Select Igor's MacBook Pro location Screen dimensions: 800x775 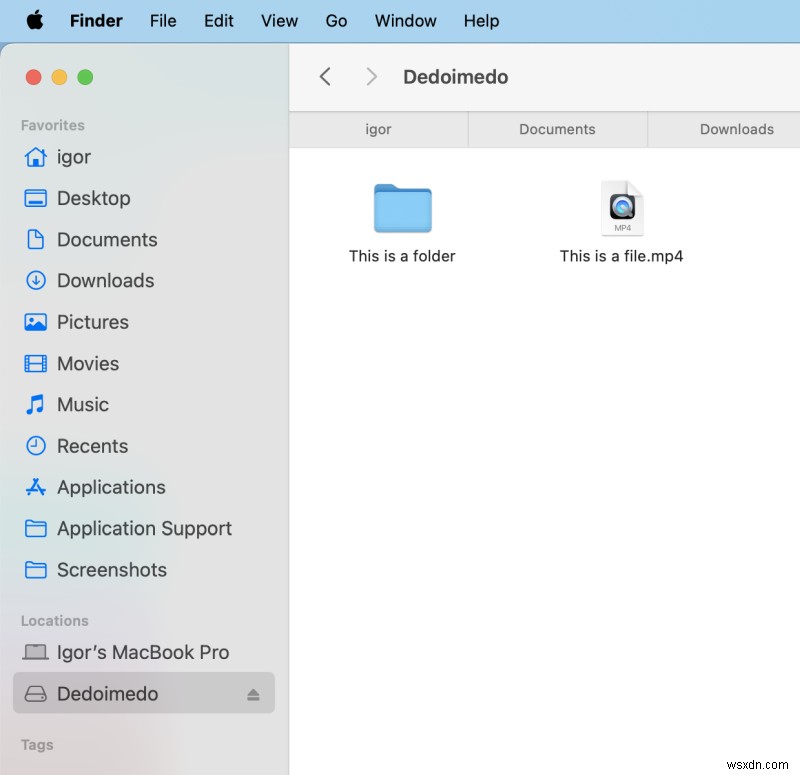click(143, 652)
